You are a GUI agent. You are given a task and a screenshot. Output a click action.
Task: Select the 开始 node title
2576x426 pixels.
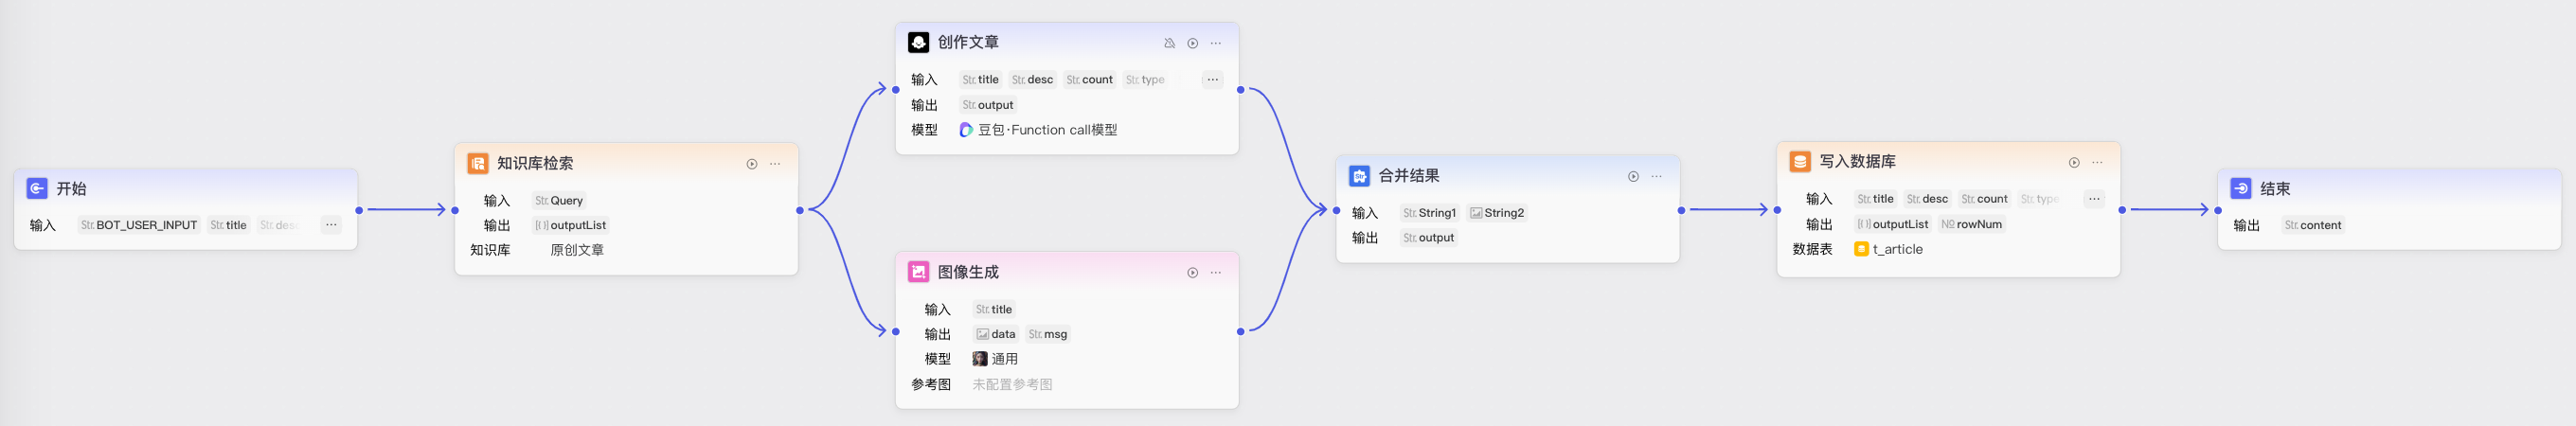click(x=72, y=189)
